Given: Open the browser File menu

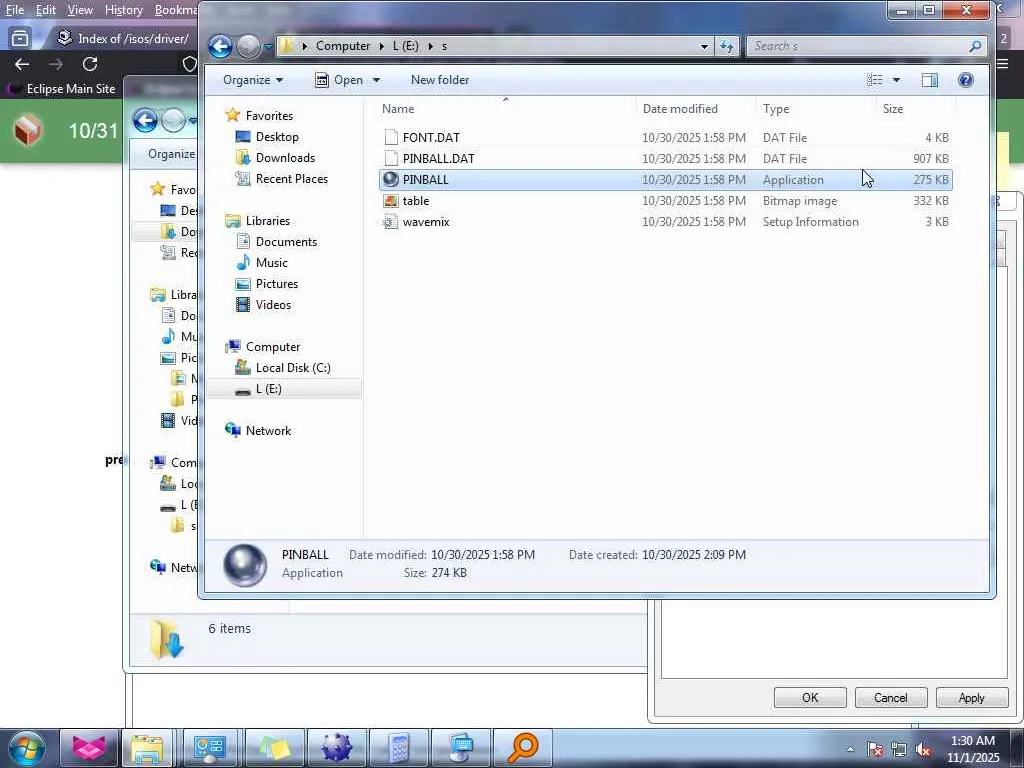Looking at the screenshot, I should [x=14, y=10].
